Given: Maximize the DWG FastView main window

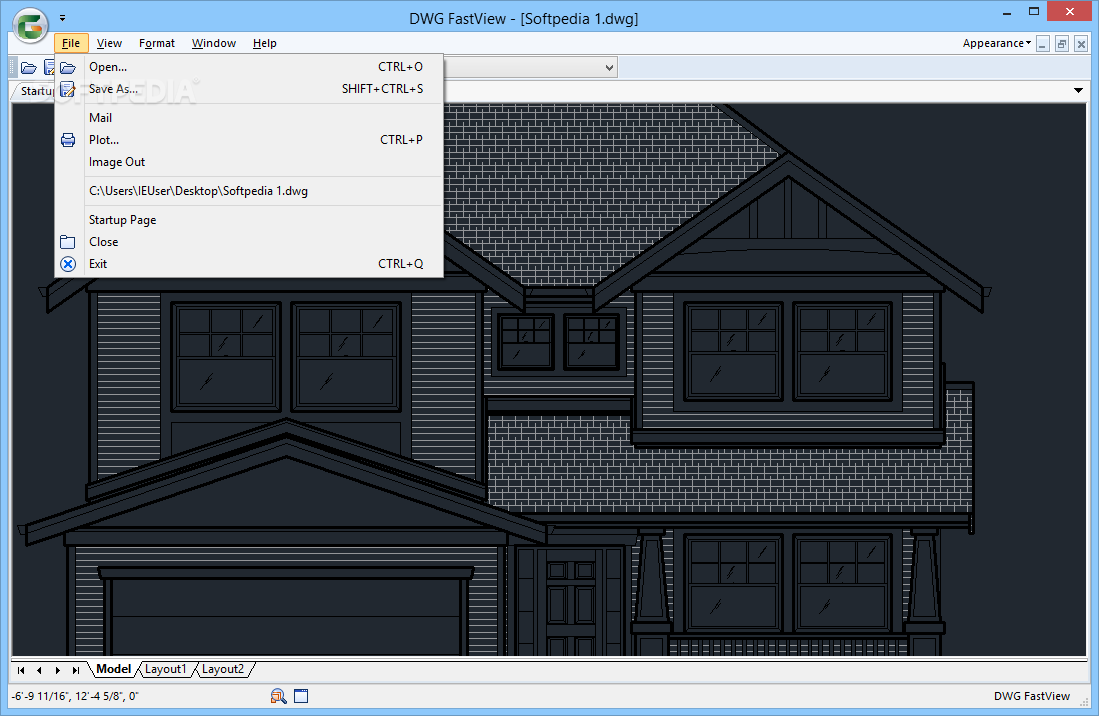Looking at the screenshot, I should (x=1034, y=12).
